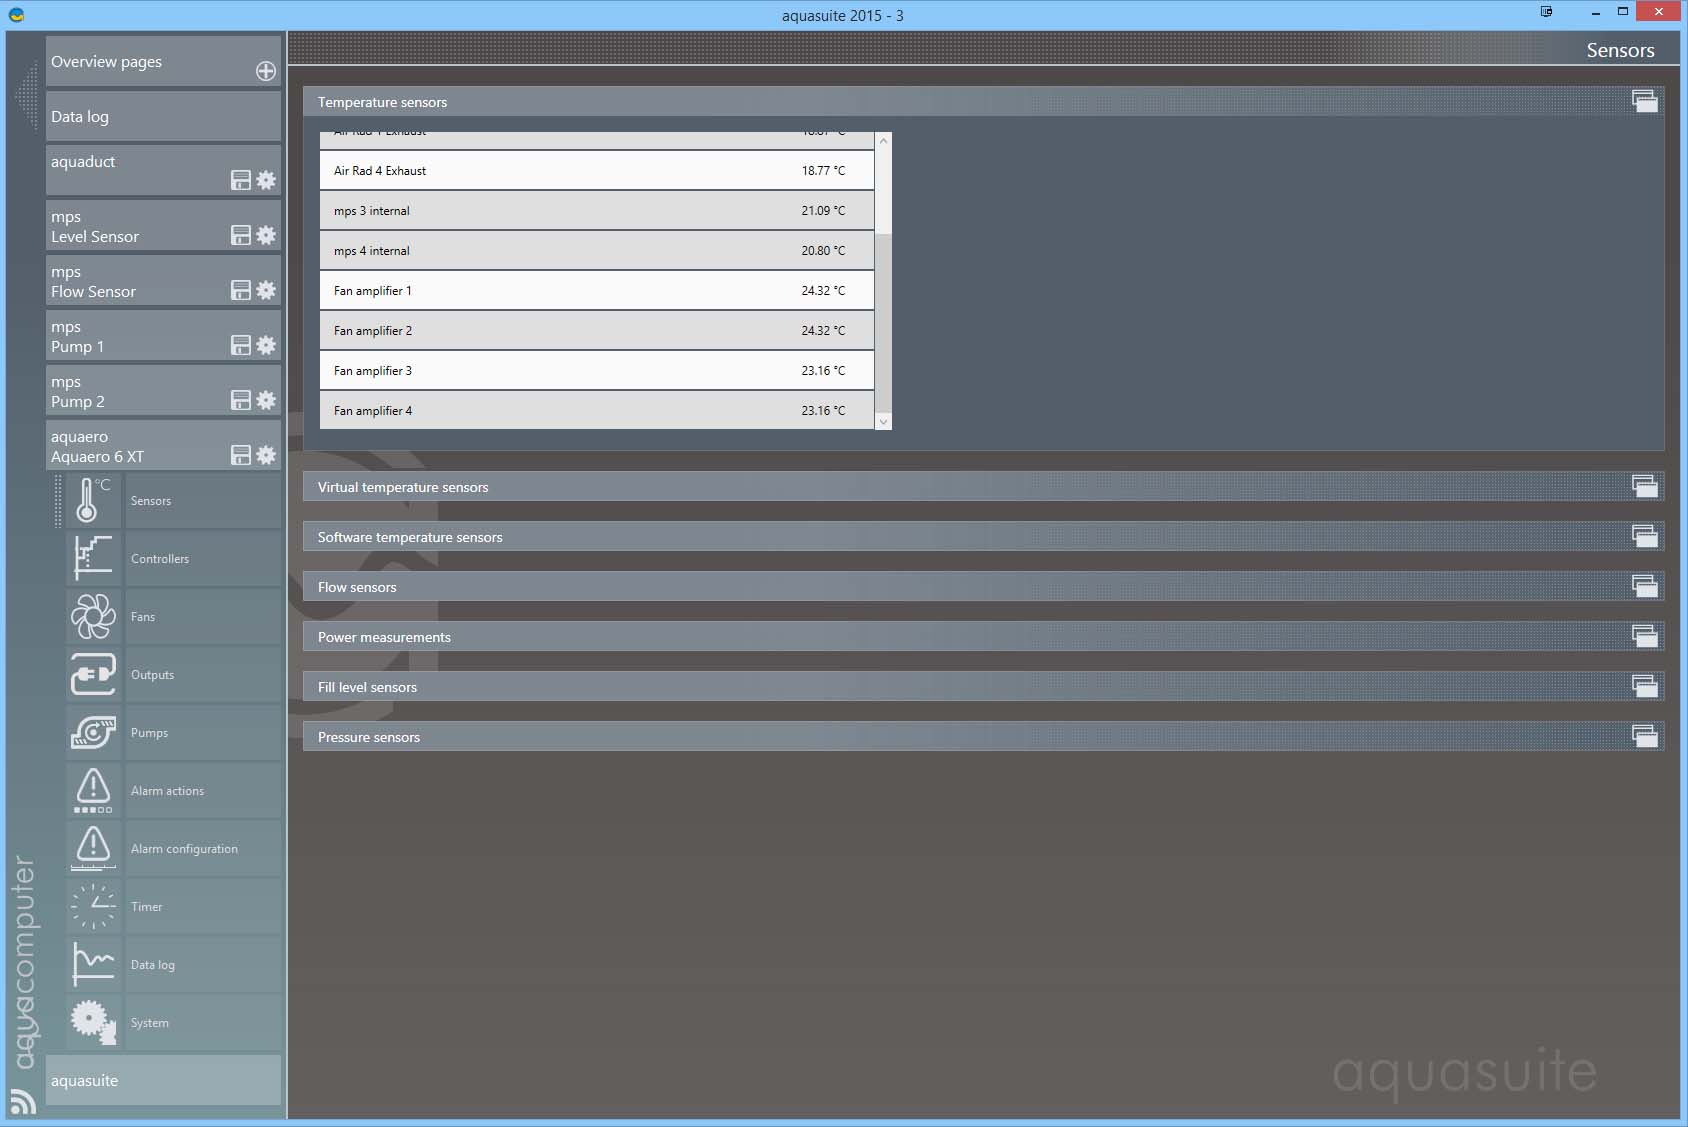Open the Timer clock icon
The width and height of the screenshot is (1688, 1127).
coord(93,906)
